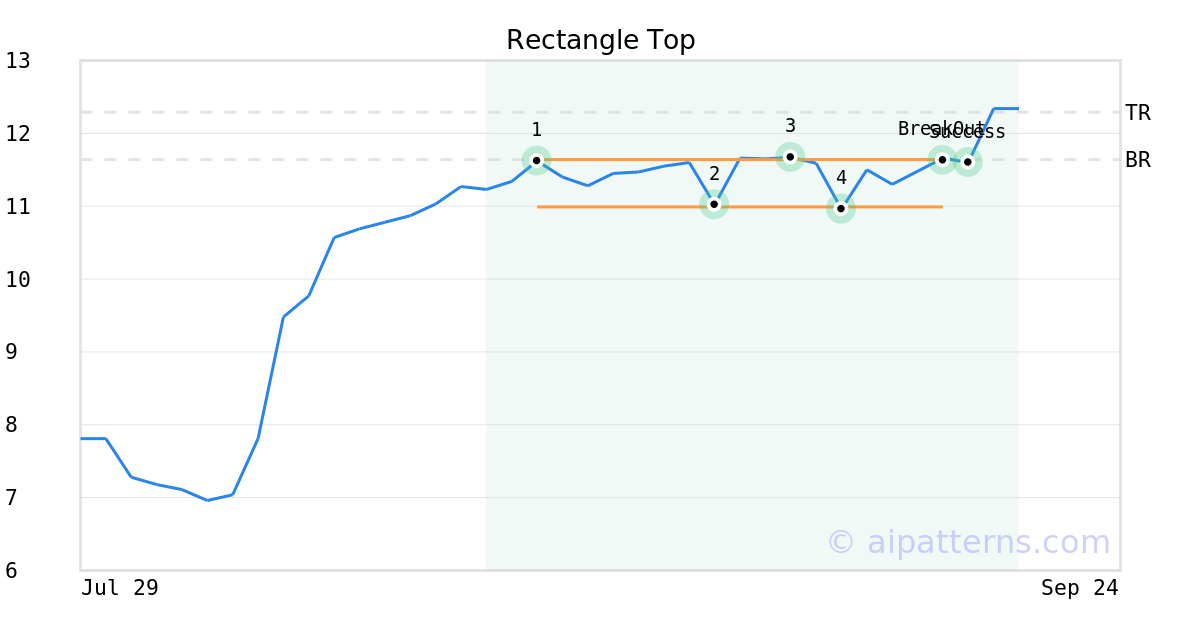
Task: Click the circle marker labeled 3
Action: [x=790, y=157]
